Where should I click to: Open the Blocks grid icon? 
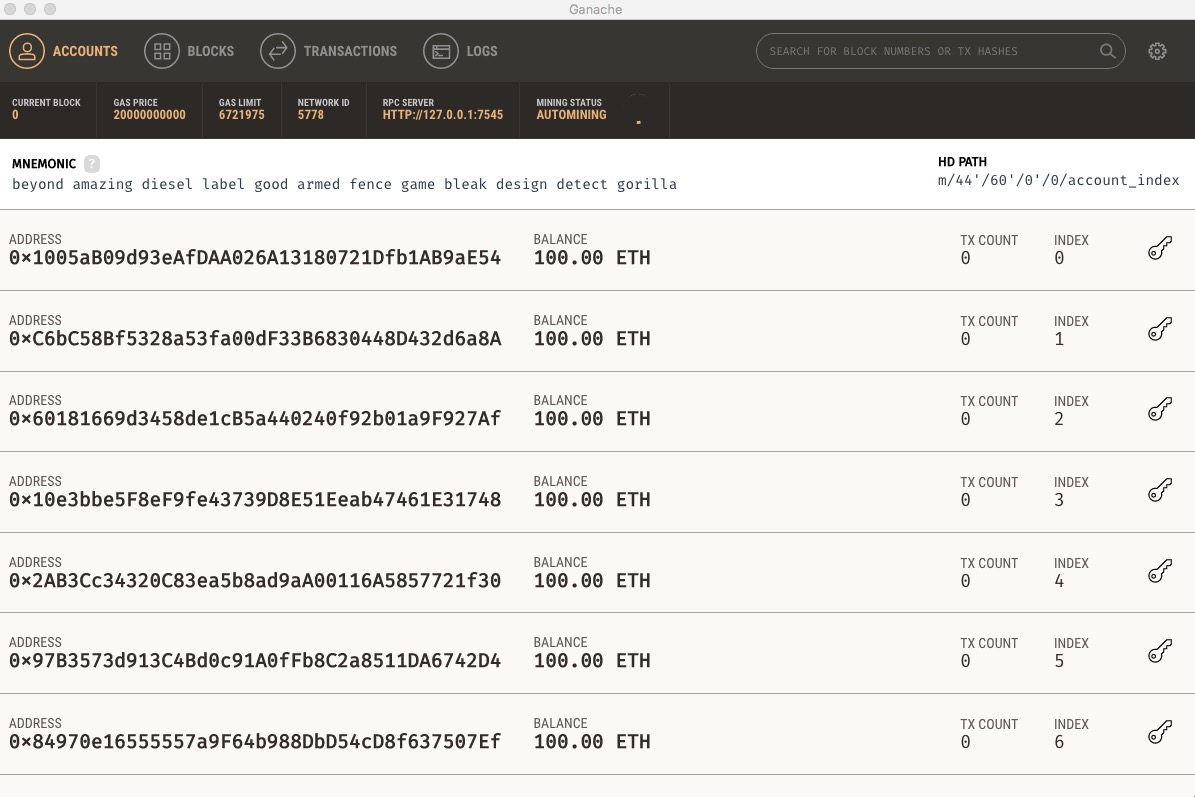tap(162, 51)
